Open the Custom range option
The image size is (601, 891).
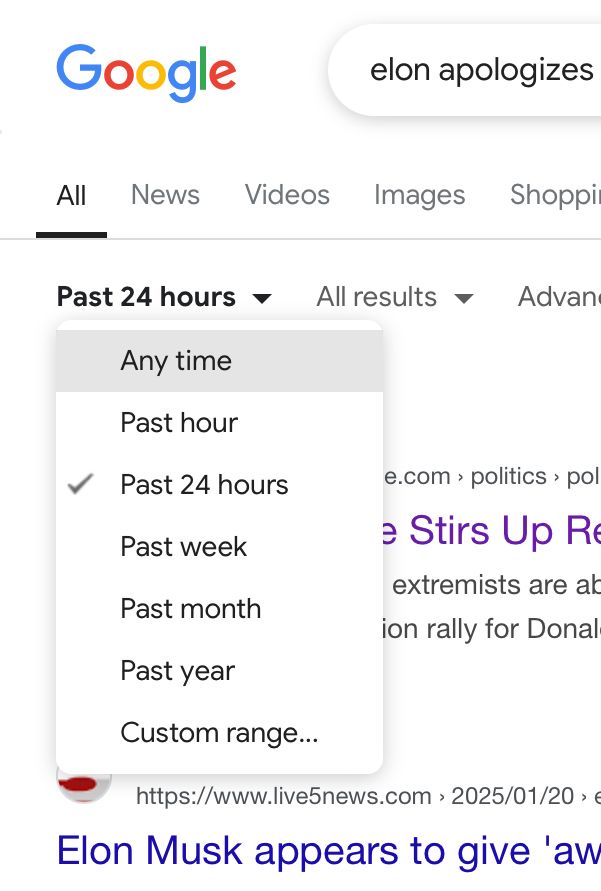pyautogui.click(x=219, y=733)
